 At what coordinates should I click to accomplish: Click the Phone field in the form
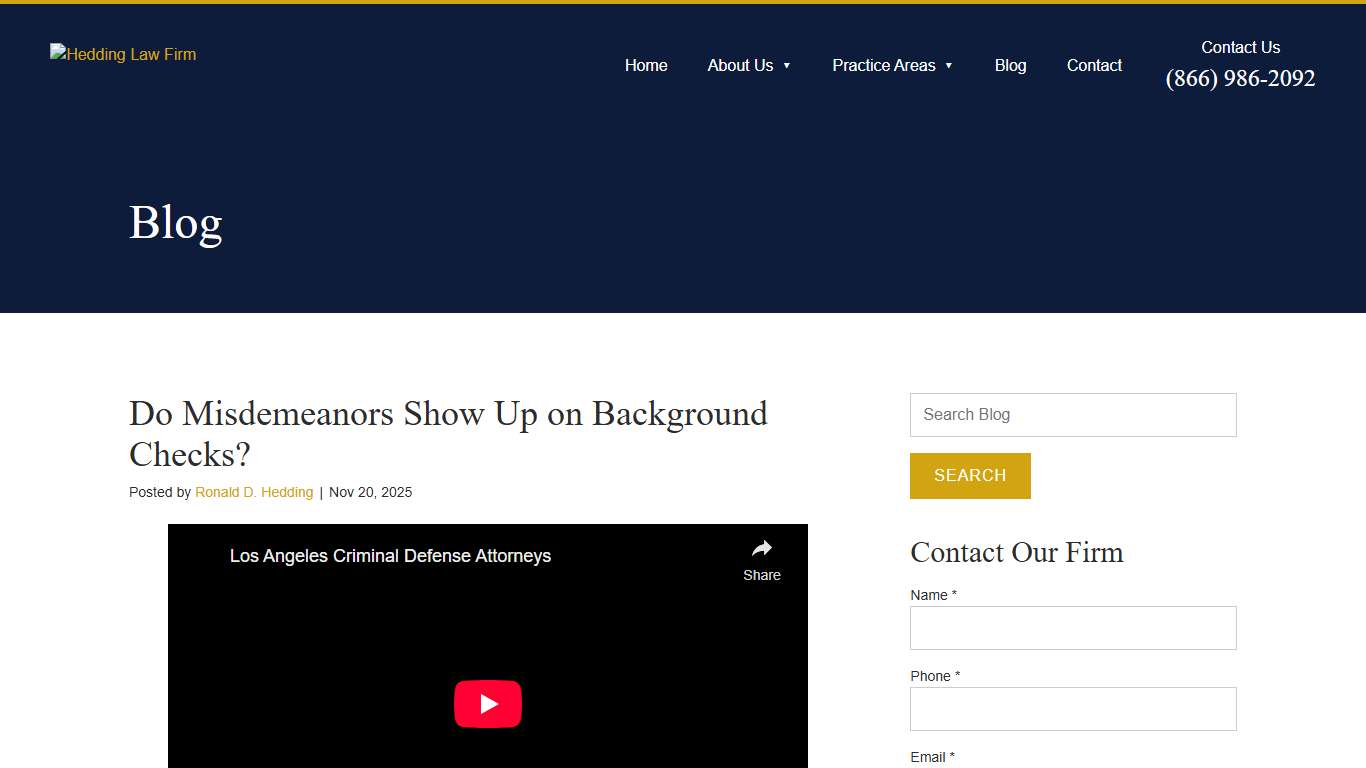tap(1072, 708)
